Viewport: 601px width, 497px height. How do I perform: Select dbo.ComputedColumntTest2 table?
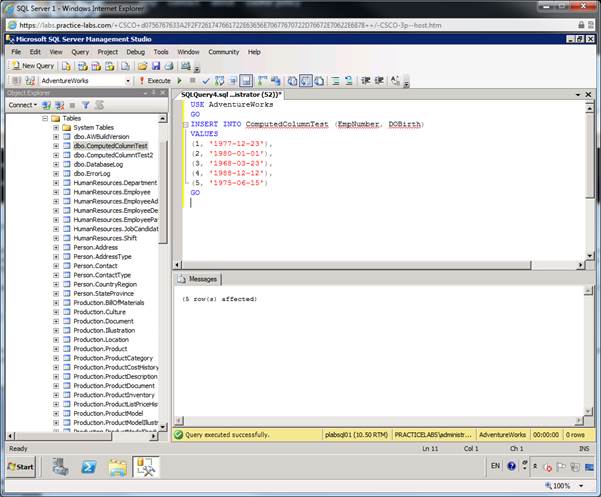tap(113, 155)
